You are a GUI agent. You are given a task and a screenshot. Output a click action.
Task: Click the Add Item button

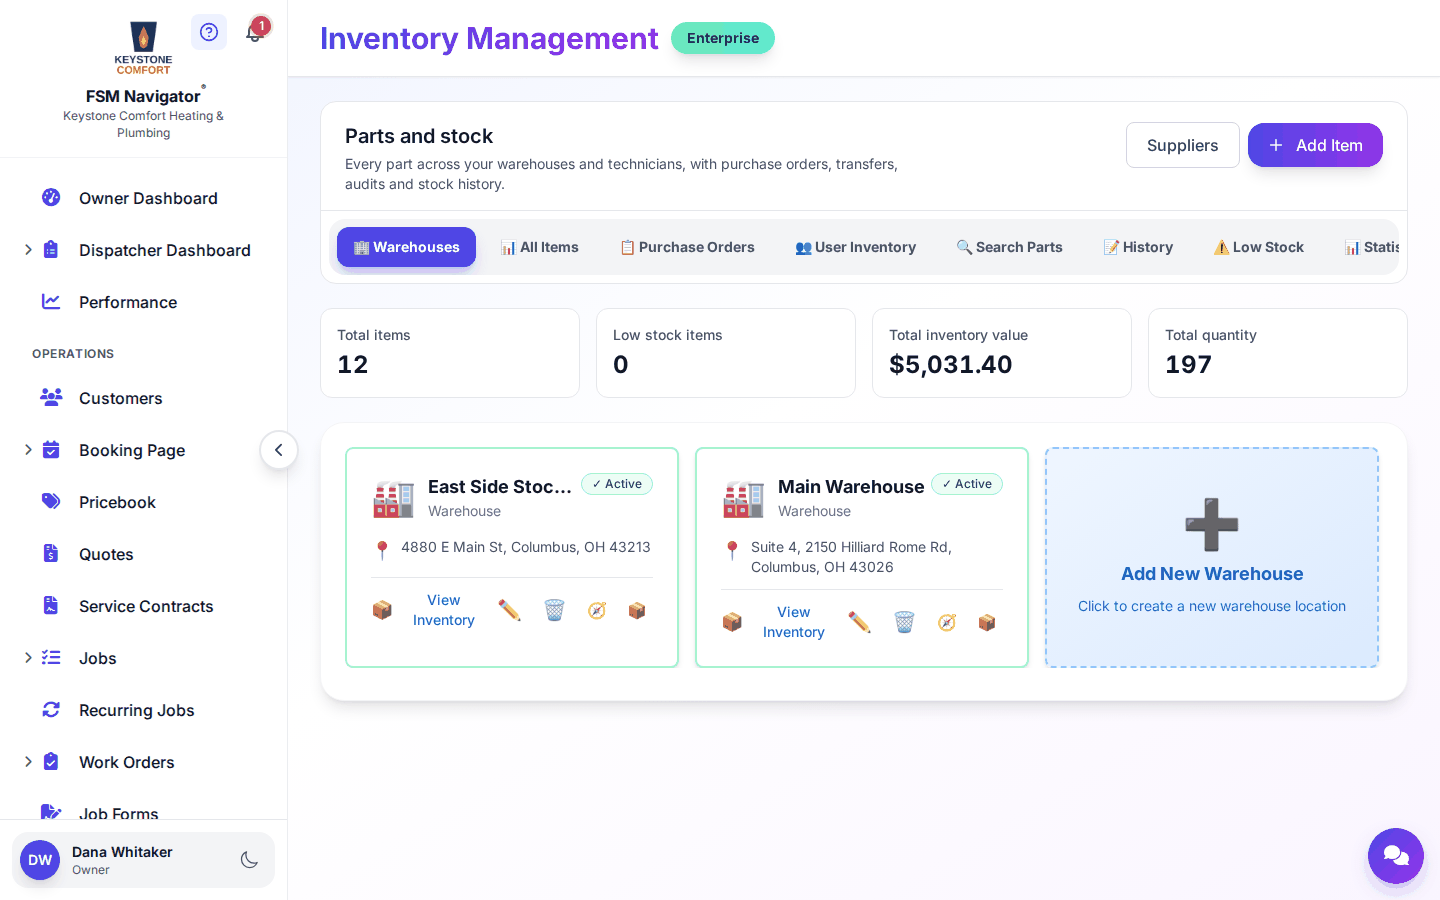click(x=1315, y=145)
